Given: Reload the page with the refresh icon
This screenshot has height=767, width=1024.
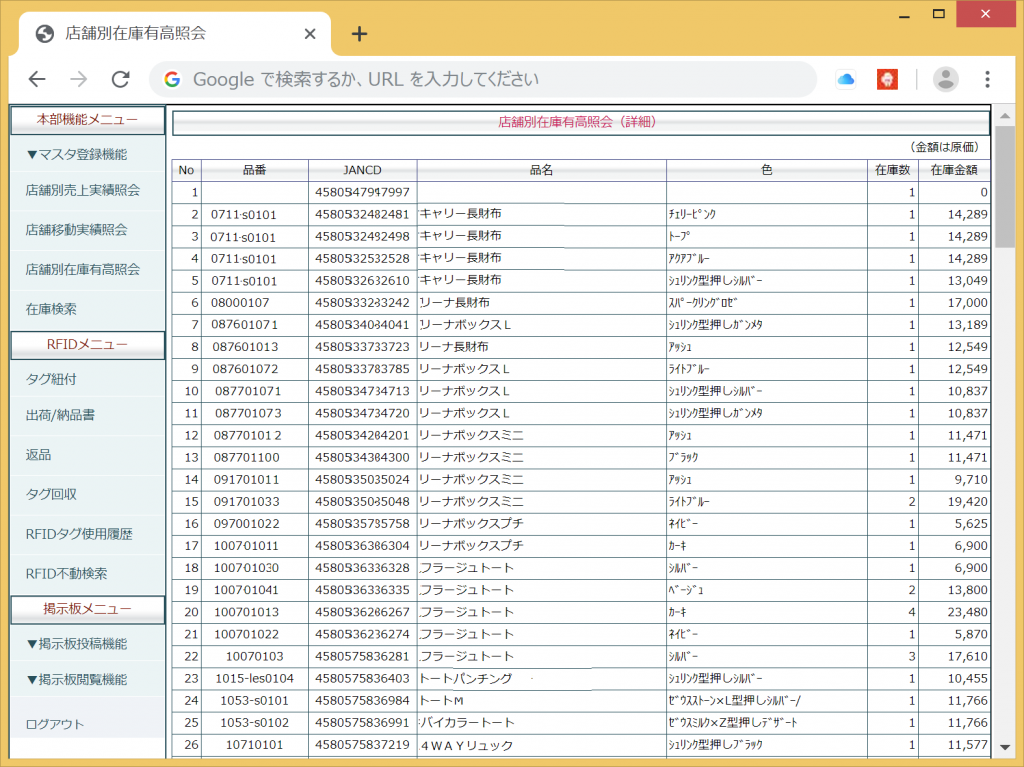Looking at the screenshot, I should point(121,79).
